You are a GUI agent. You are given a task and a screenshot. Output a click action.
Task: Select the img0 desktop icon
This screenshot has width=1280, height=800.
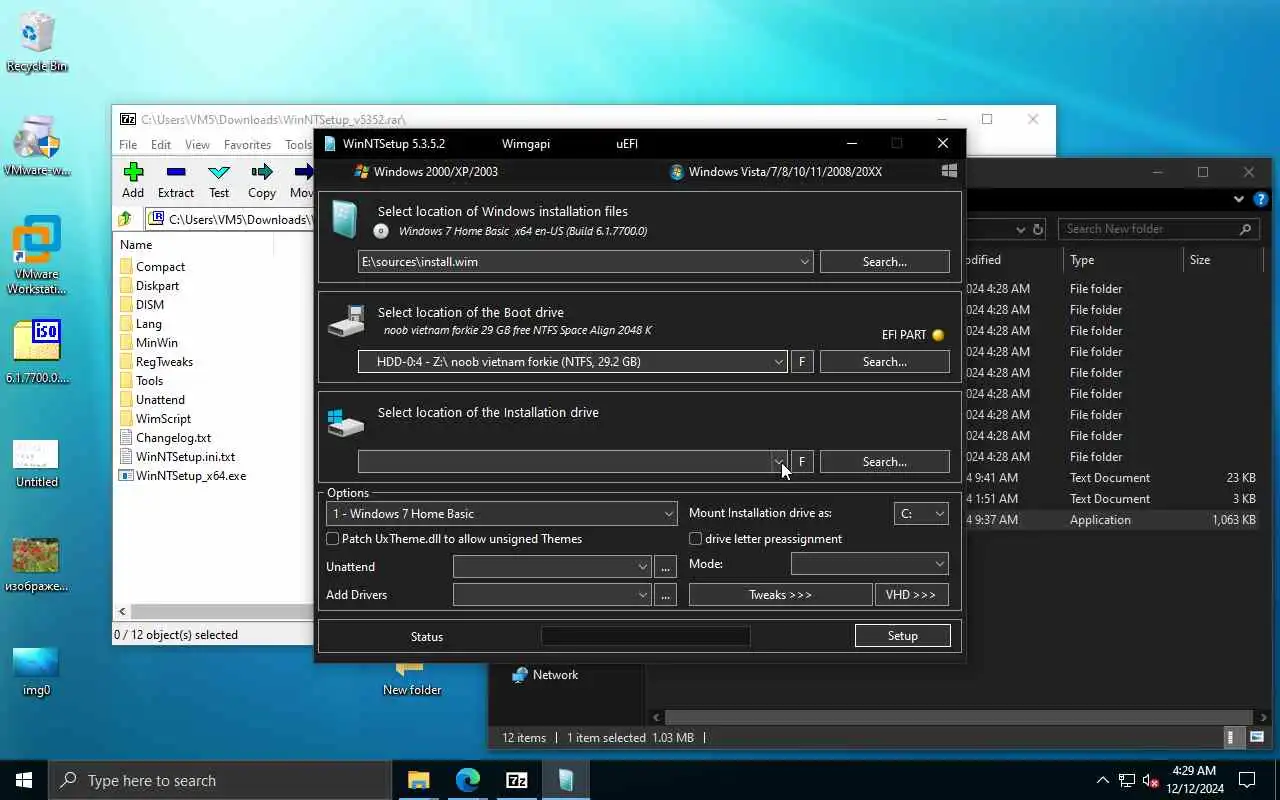click(36, 671)
